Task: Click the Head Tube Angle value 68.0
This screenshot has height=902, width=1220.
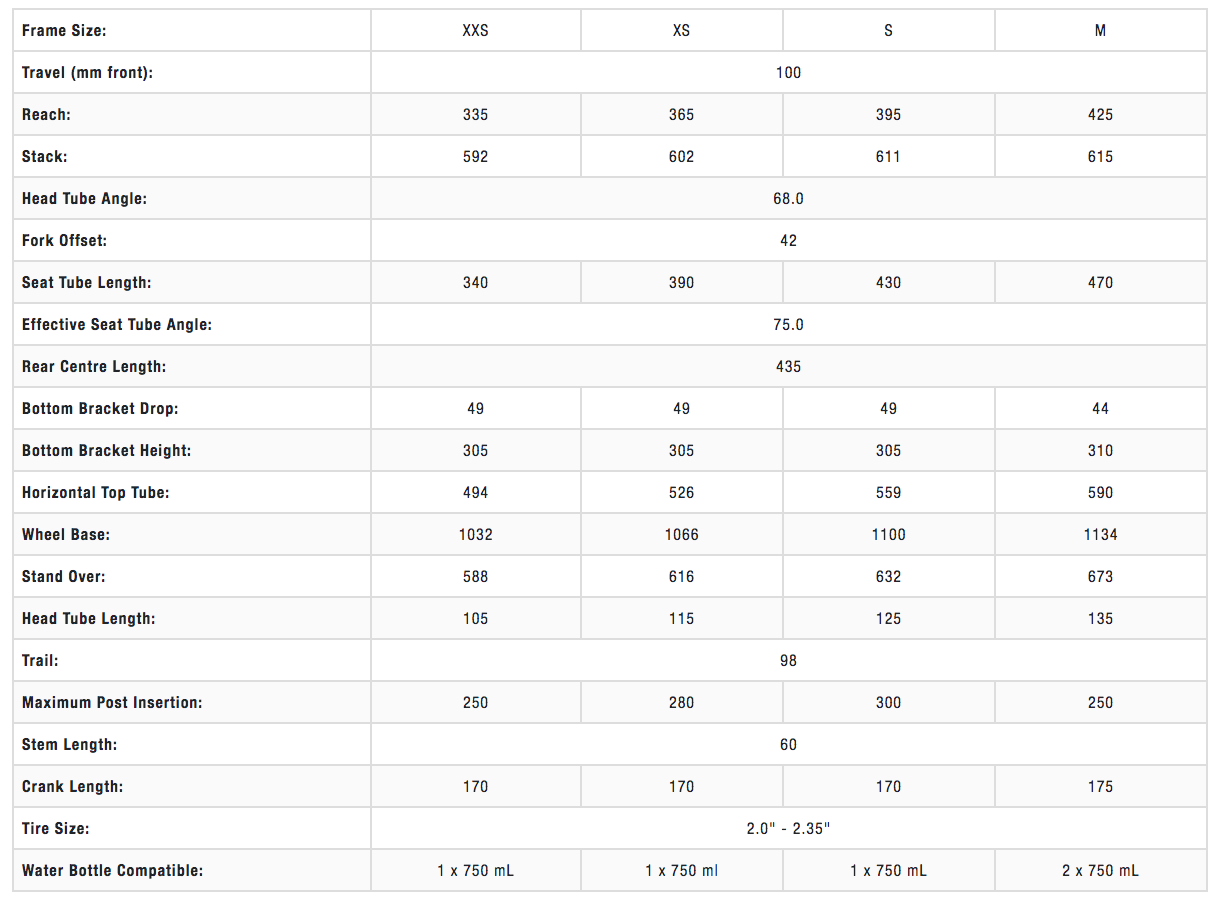Action: [x=788, y=198]
